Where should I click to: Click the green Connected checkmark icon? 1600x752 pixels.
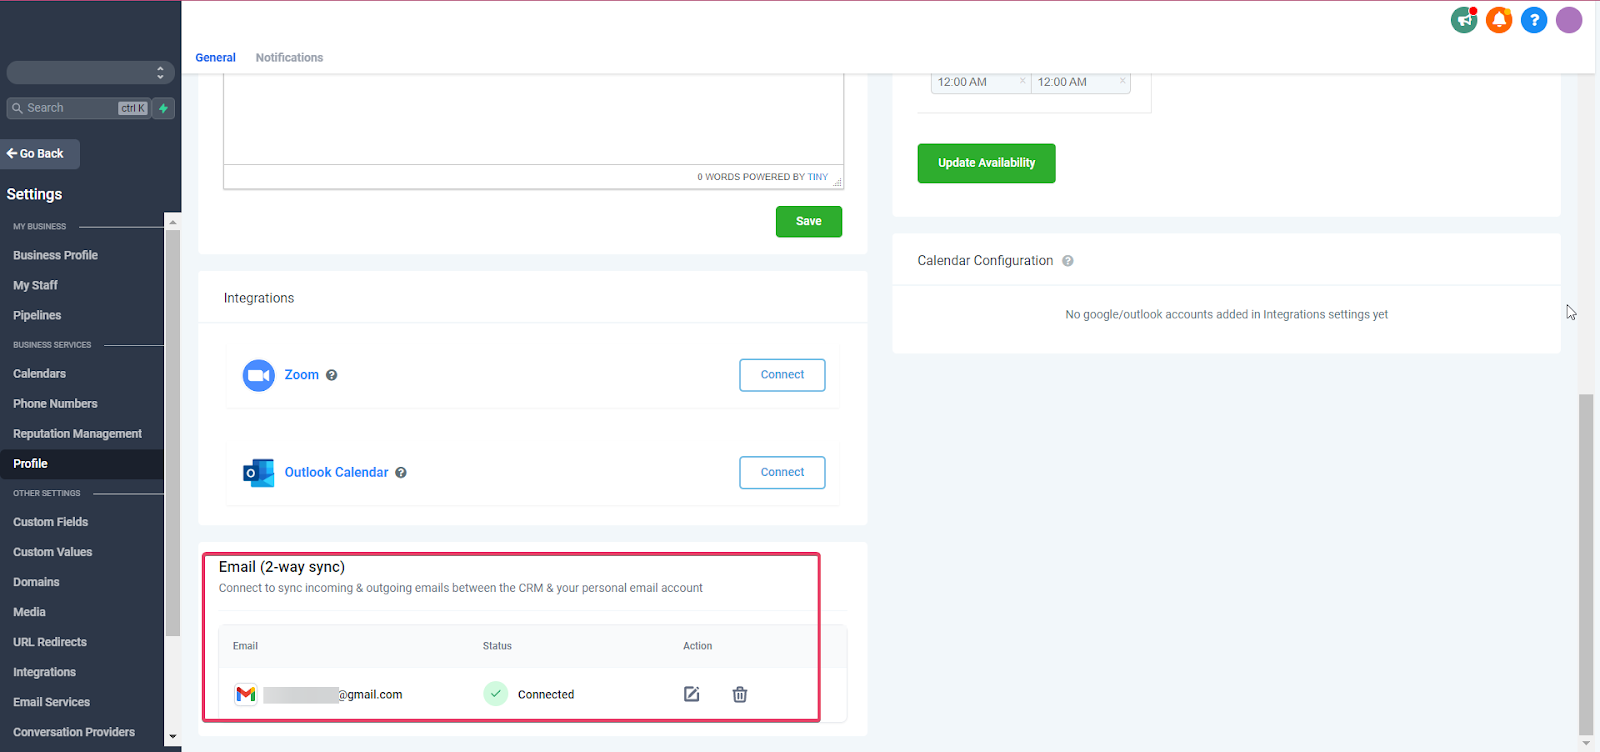pyautogui.click(x=496, y=693)
